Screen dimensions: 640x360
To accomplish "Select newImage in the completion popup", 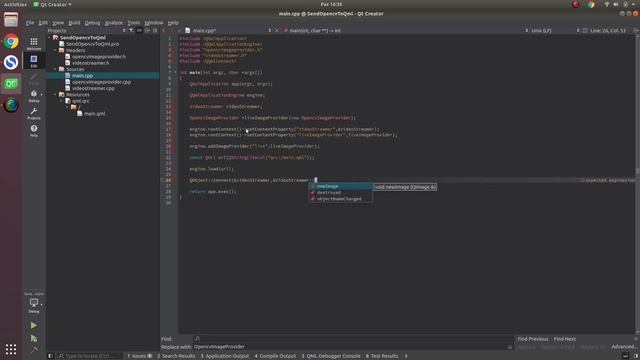I will 341,186.
